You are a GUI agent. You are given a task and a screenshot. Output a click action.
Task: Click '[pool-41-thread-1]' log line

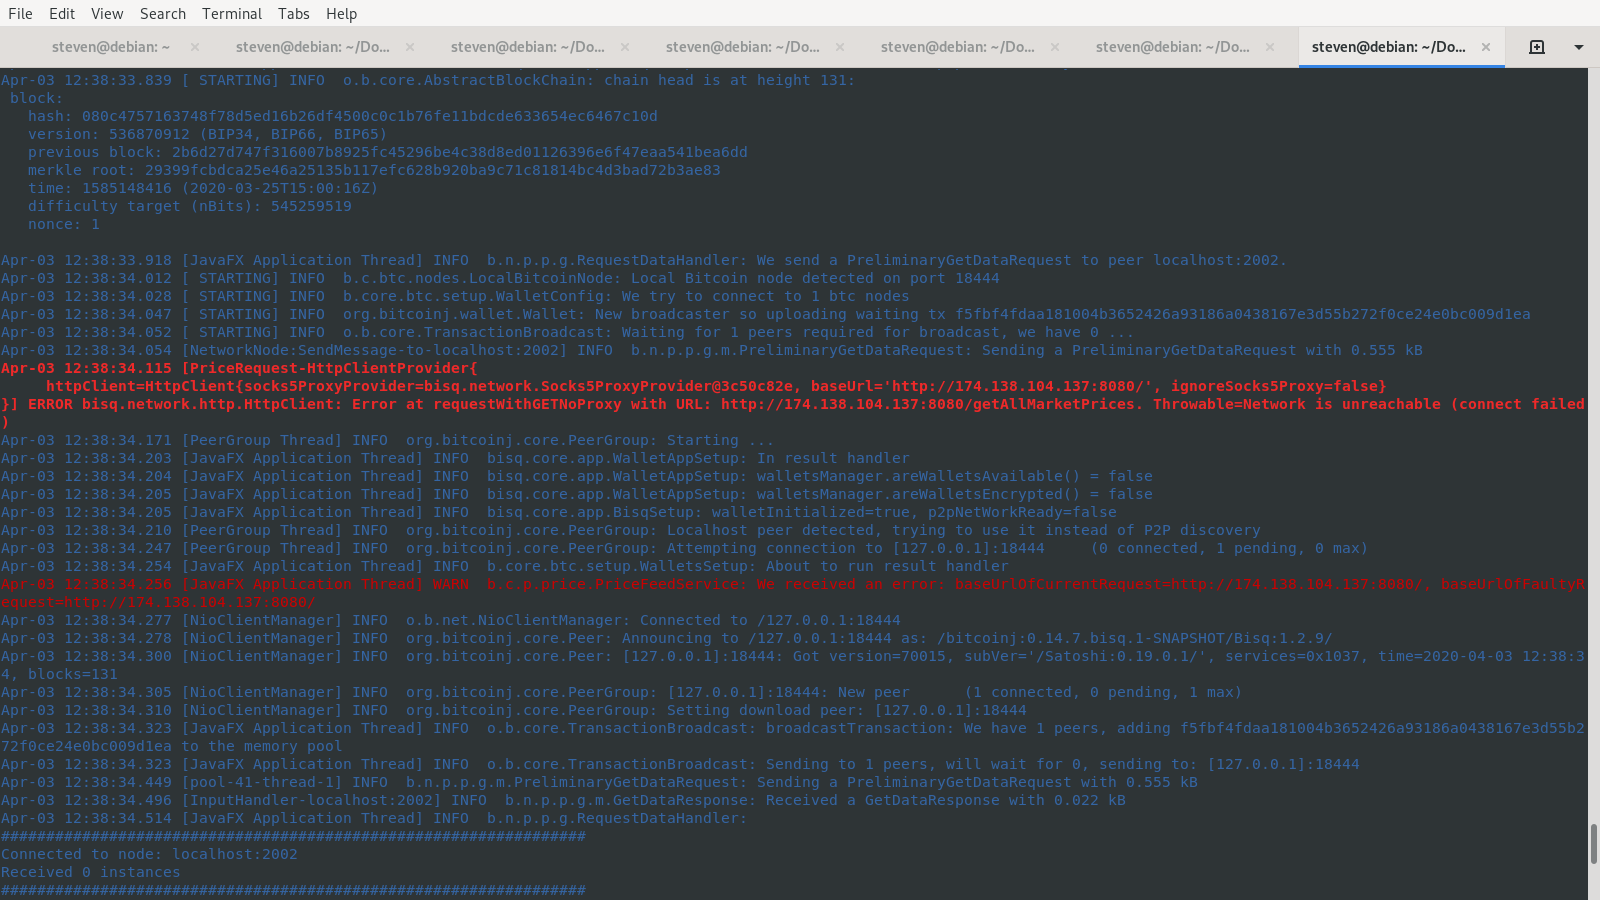coord(599,782)
